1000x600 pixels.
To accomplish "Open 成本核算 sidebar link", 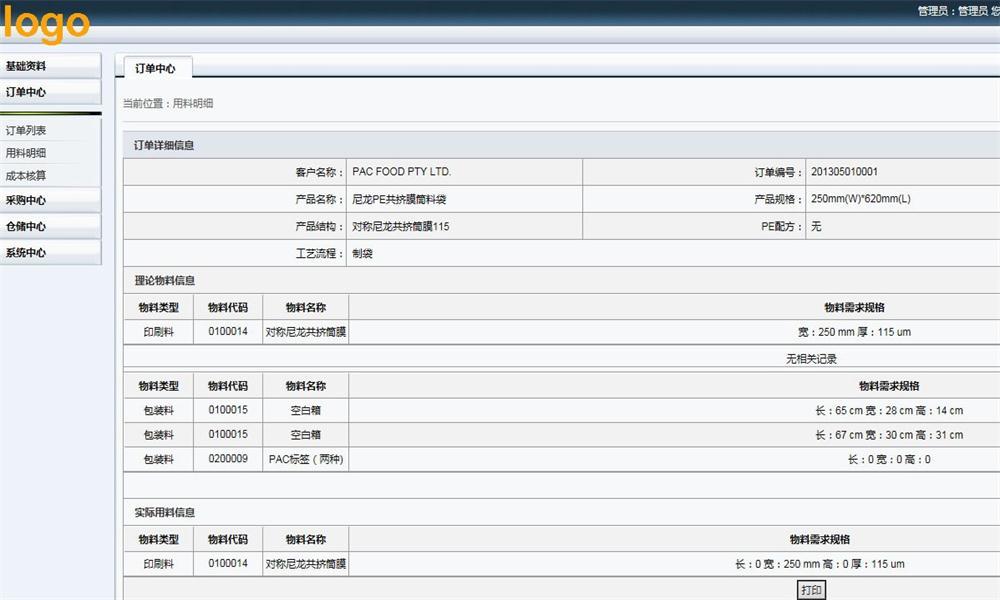I will tap(26, 176).
